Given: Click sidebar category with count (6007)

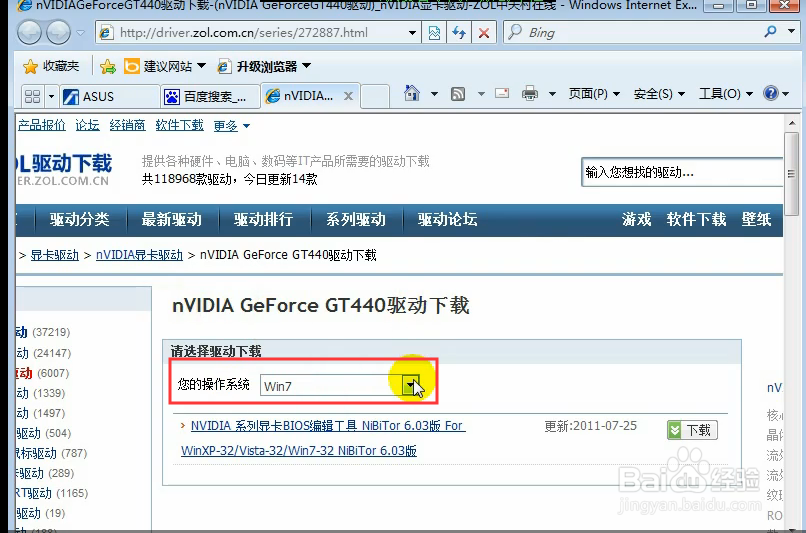Looking at the screenshot, I should (43, 373).
